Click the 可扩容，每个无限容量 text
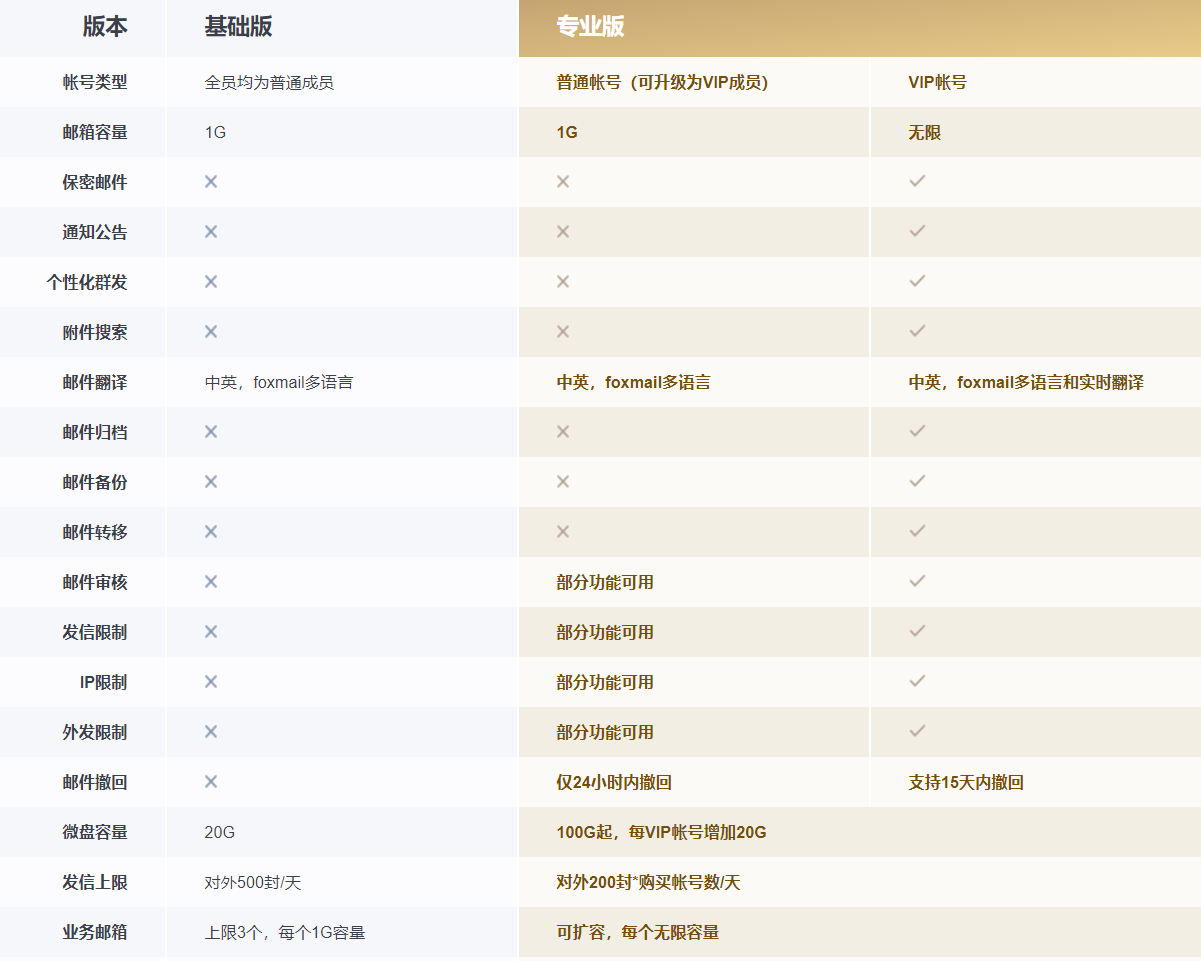The width and height of the screenshot is (1201, 961). tap(637, 933)
